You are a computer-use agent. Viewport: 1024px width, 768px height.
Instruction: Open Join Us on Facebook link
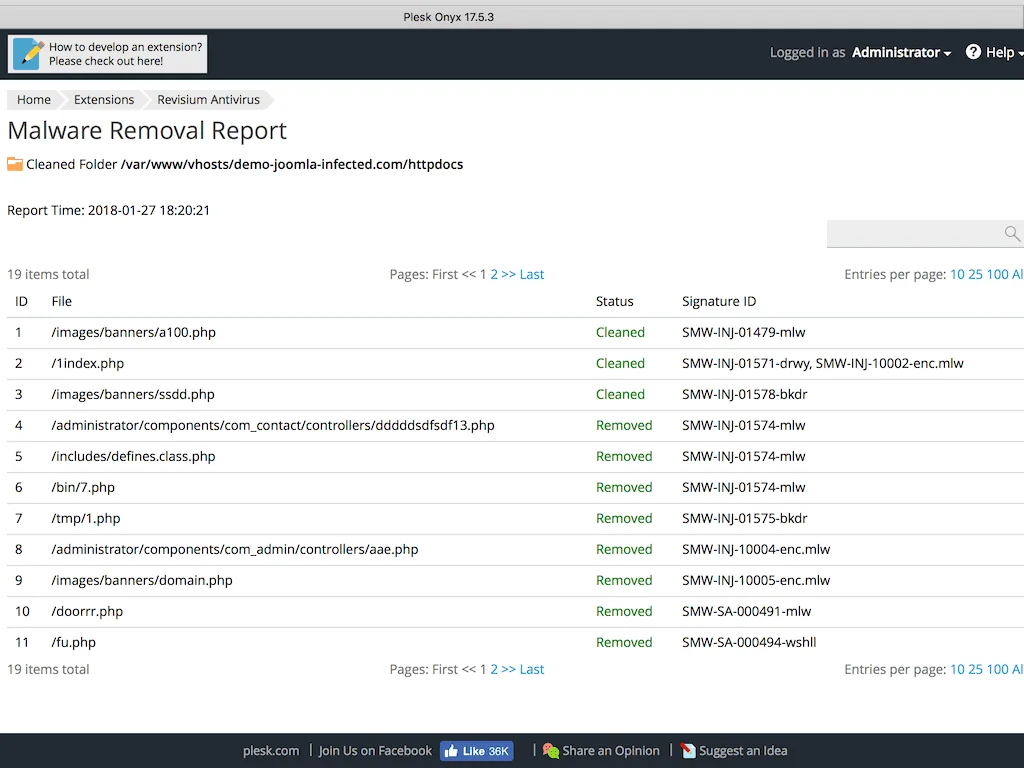[375, 751]
